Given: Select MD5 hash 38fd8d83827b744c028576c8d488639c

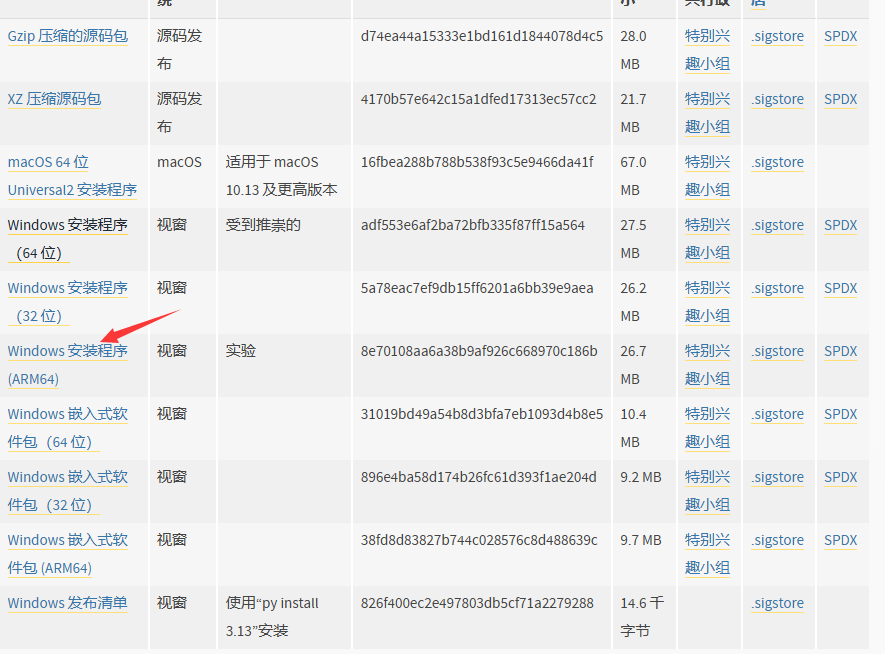Looking at the screenshot, I should (479, 541).
